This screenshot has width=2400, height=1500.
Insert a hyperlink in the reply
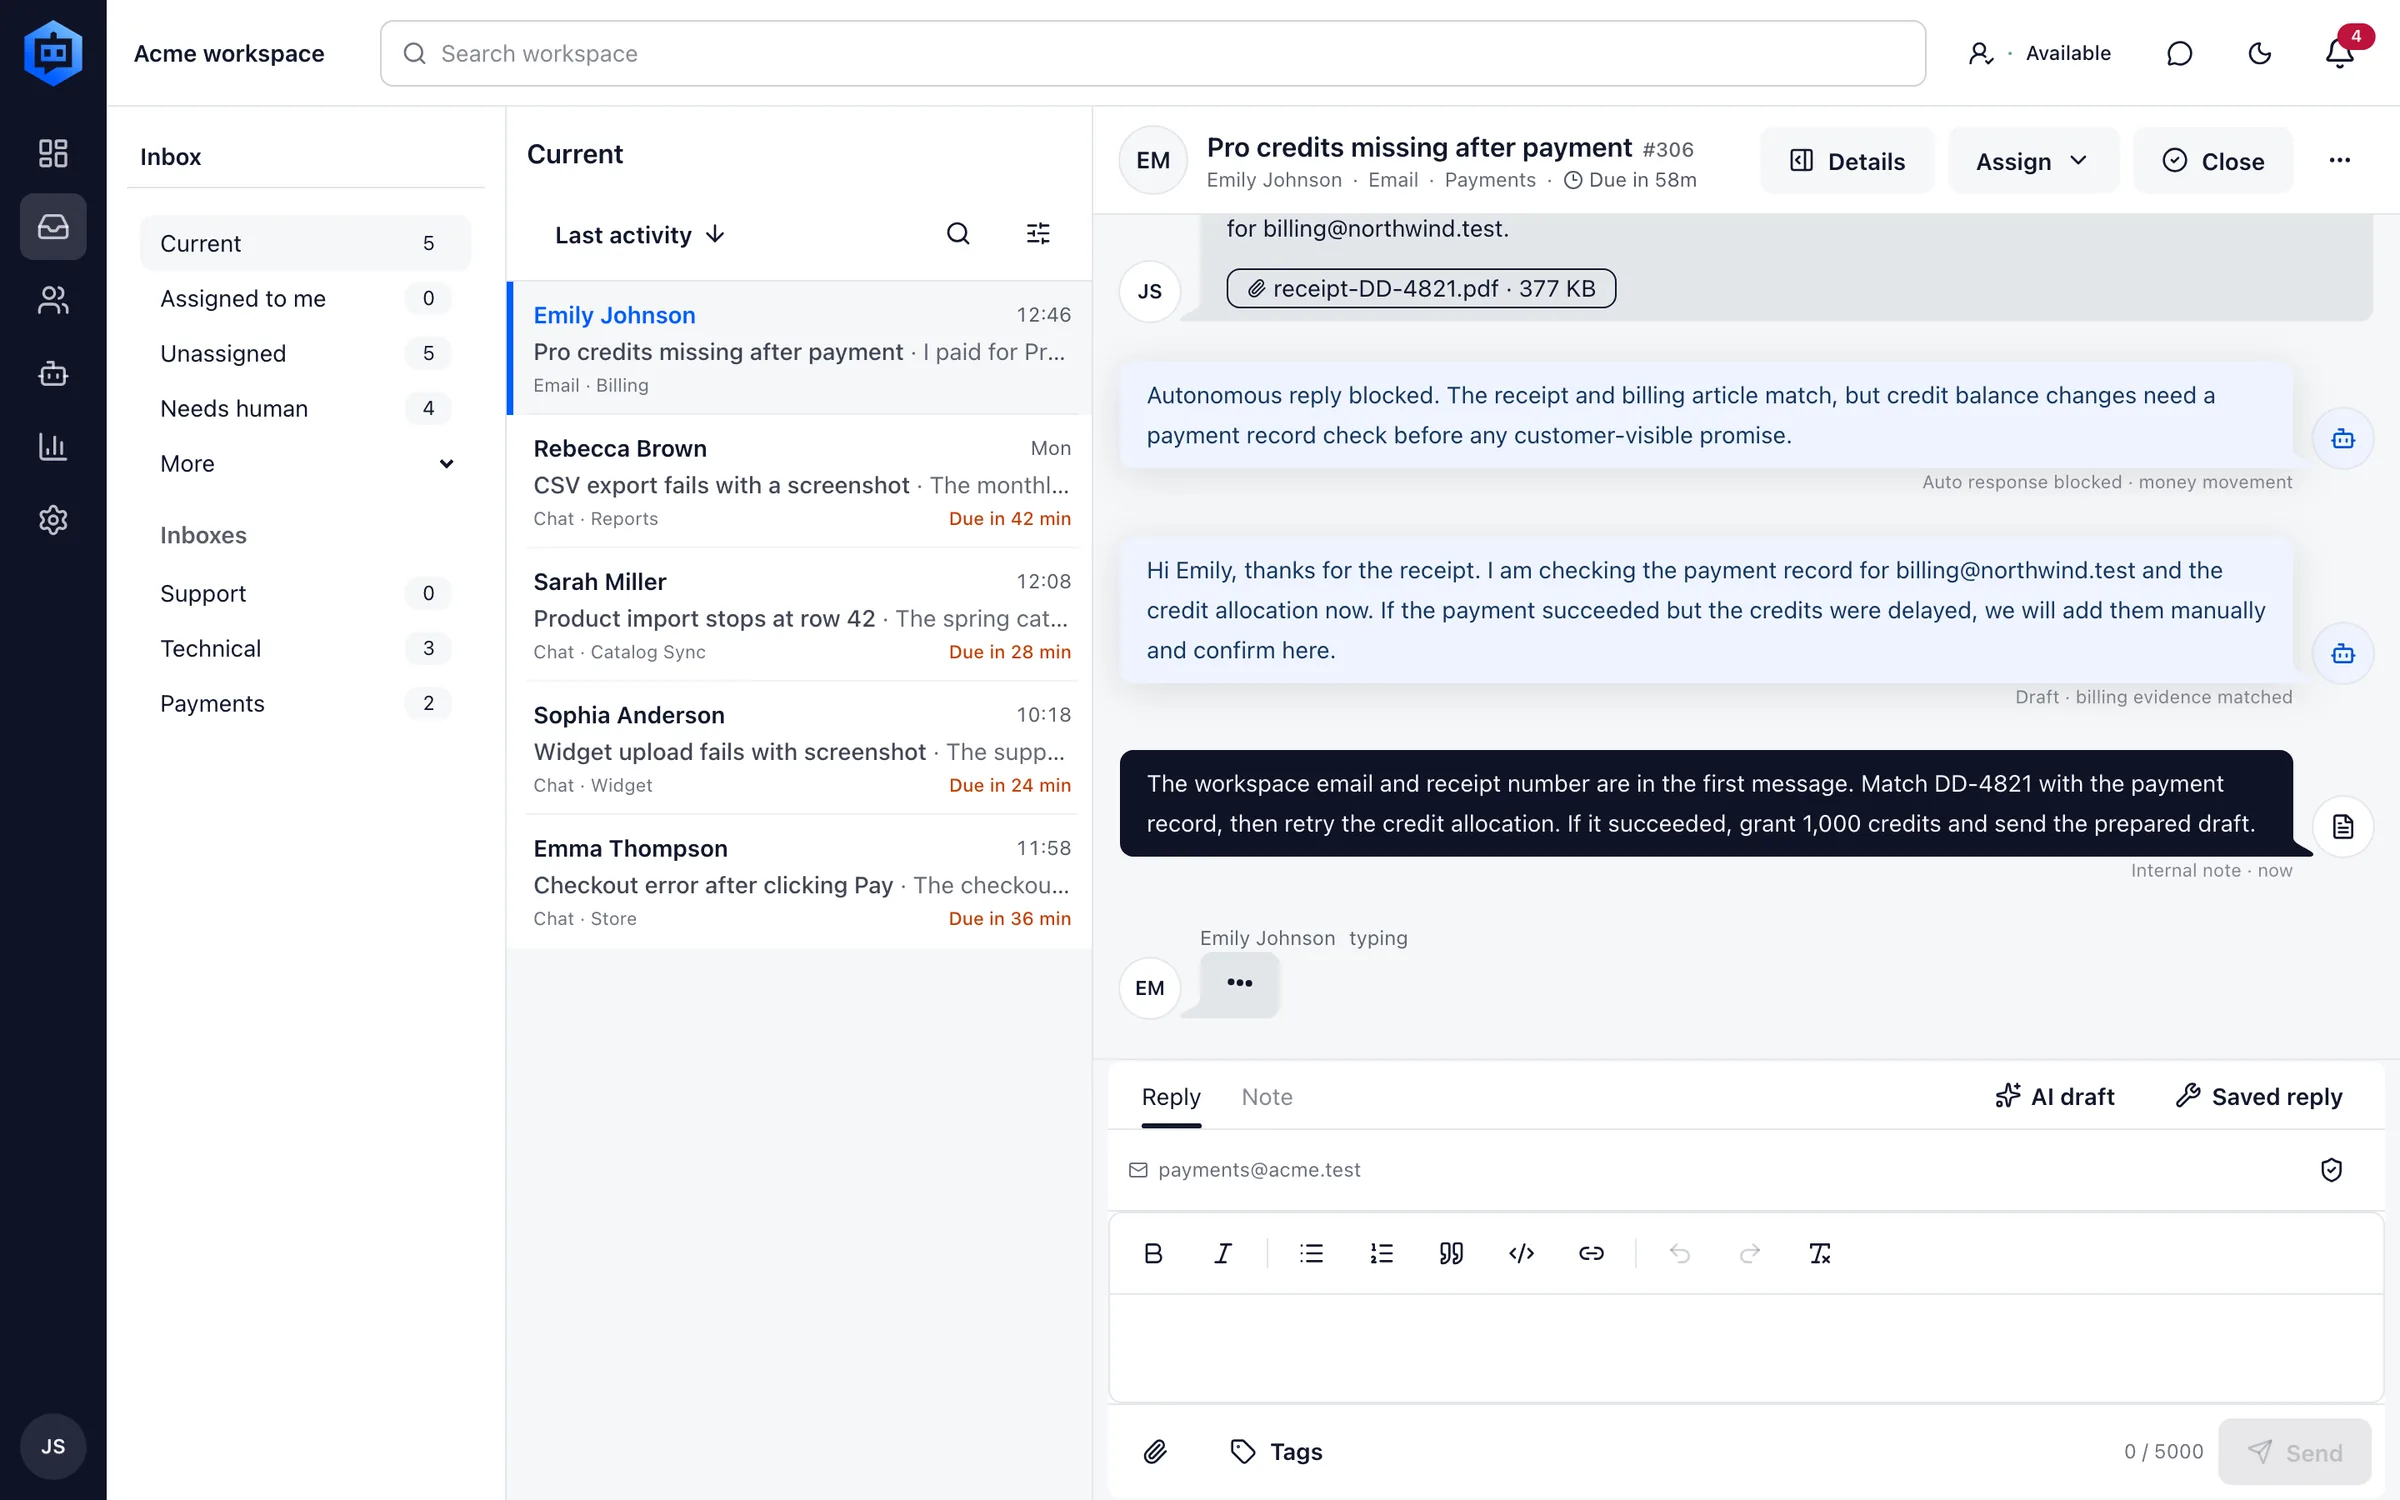tap(1591, 1253)
